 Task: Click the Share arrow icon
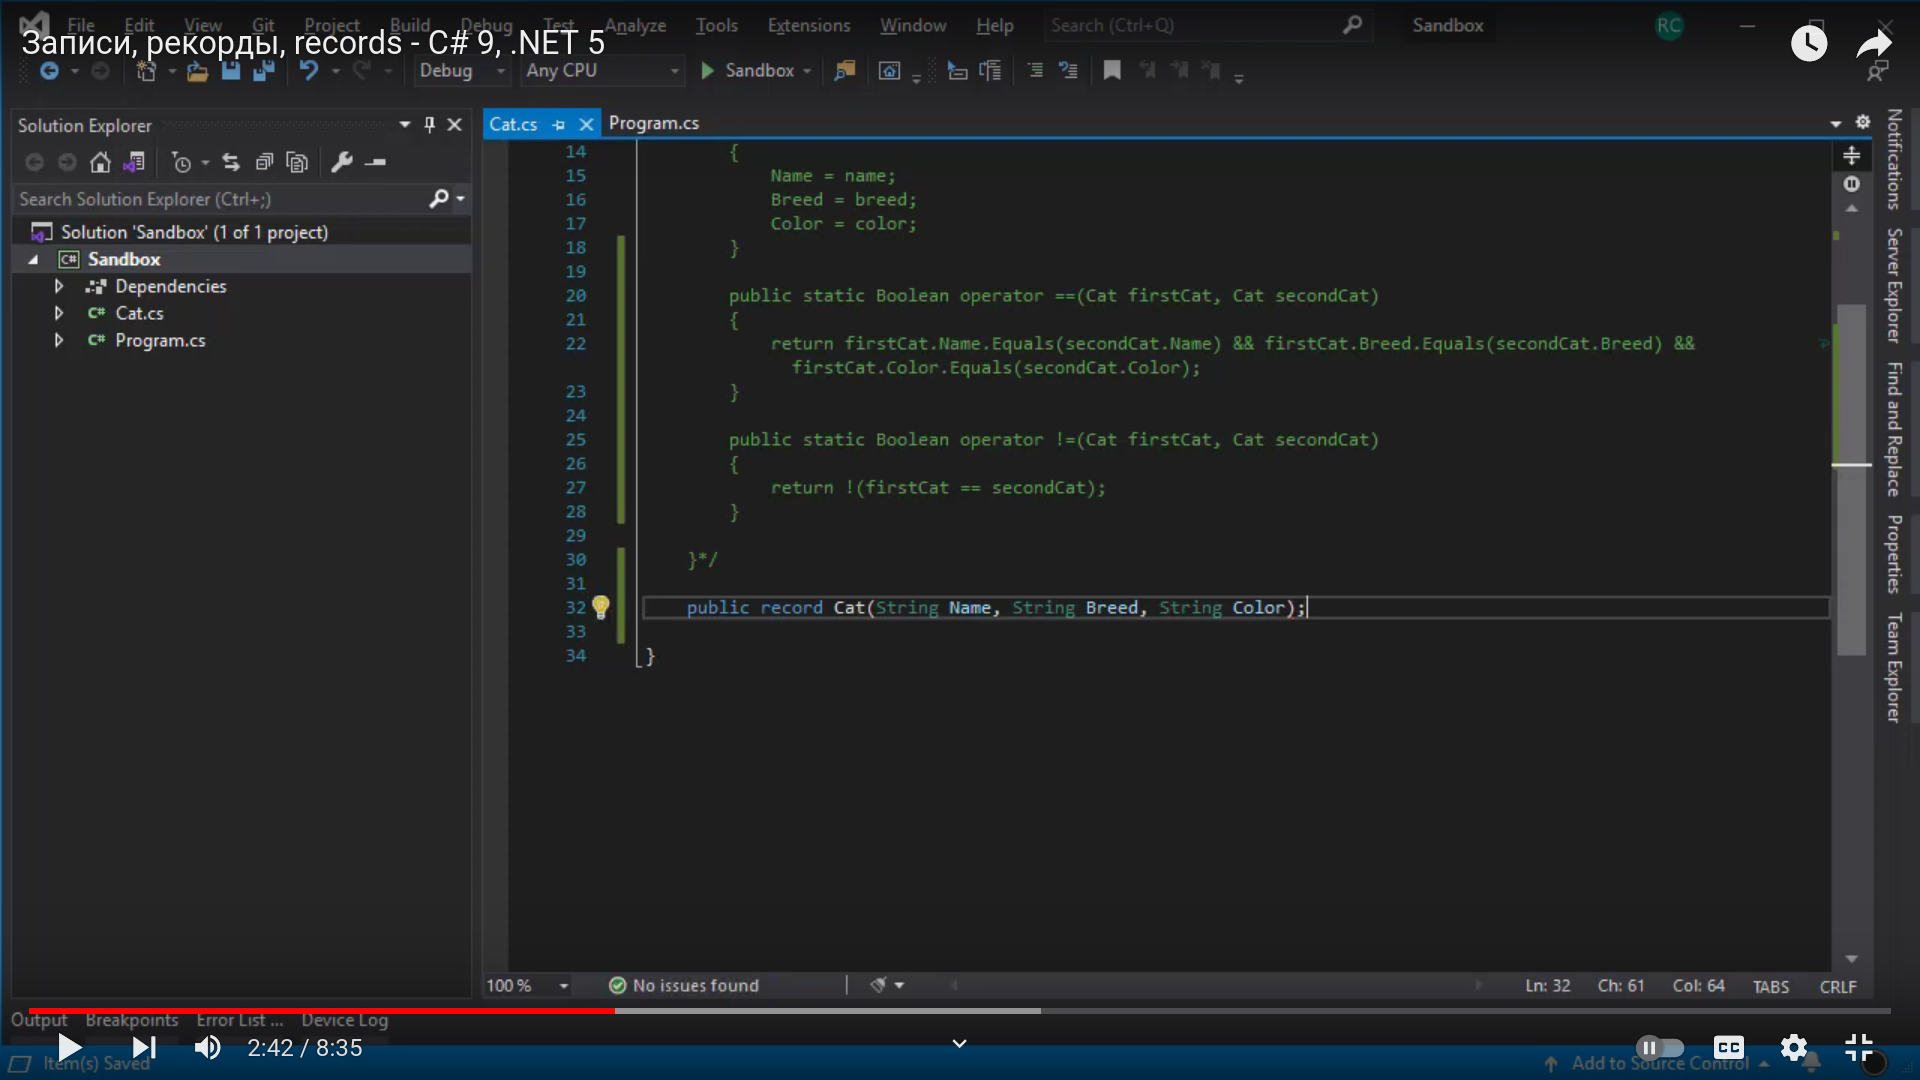coord(1873,43)
